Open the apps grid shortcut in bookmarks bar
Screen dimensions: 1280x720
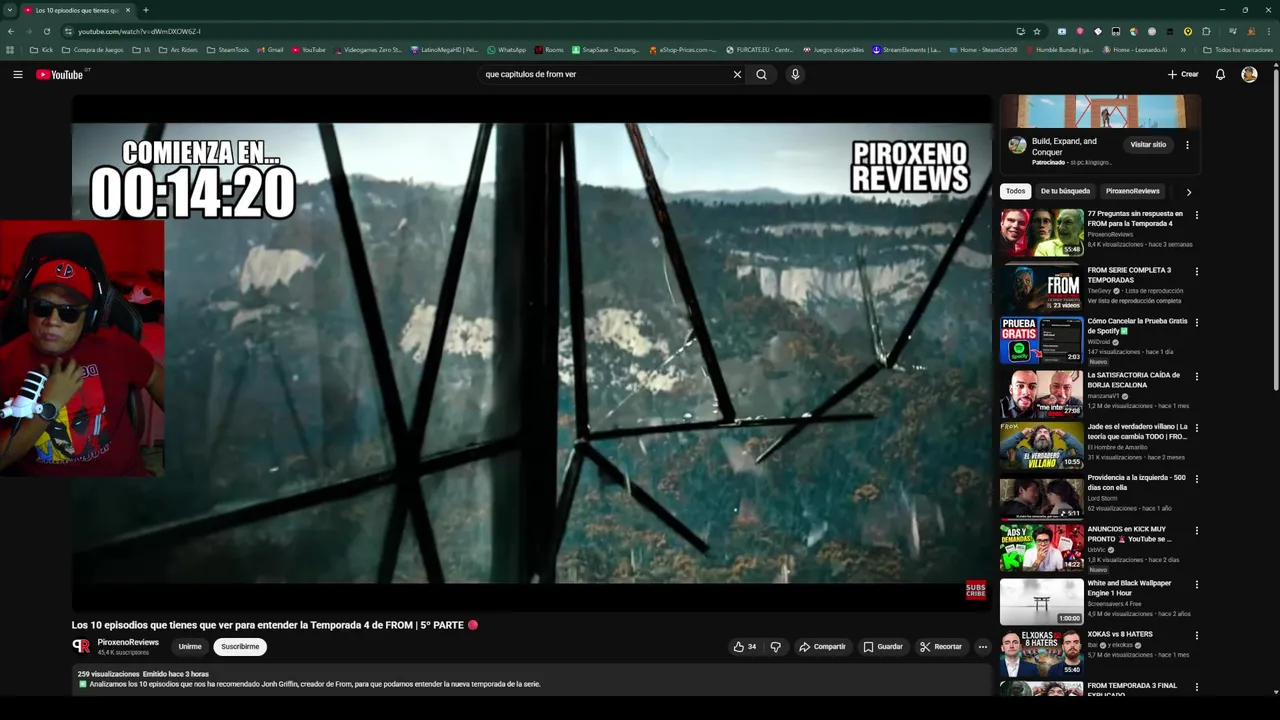click(10, 50)
